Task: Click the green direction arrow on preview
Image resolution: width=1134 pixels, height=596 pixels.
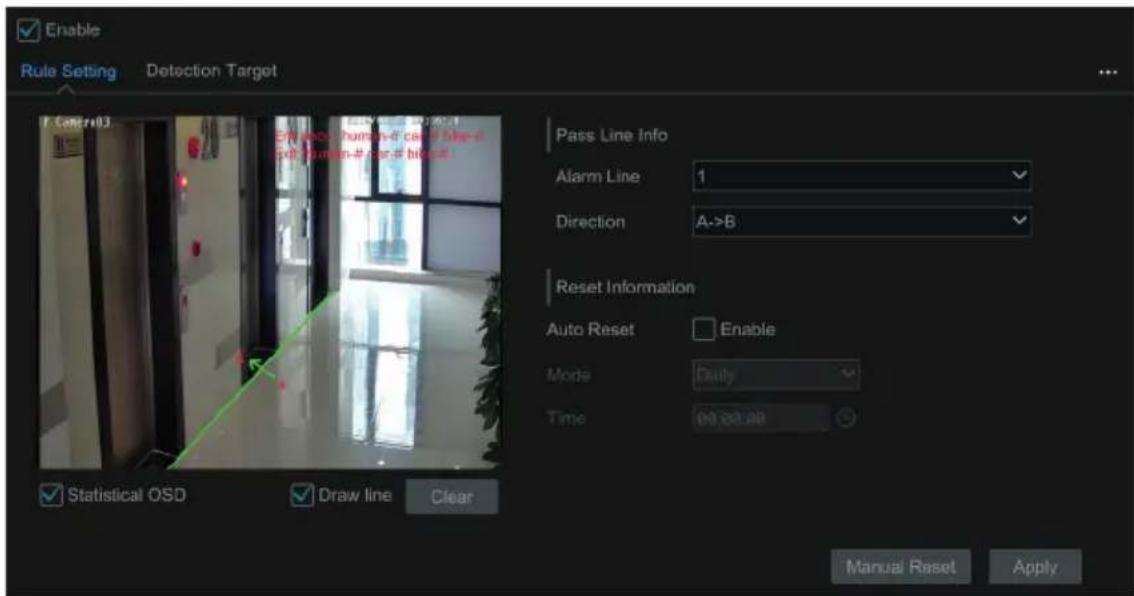Action: tap(261, 367)
